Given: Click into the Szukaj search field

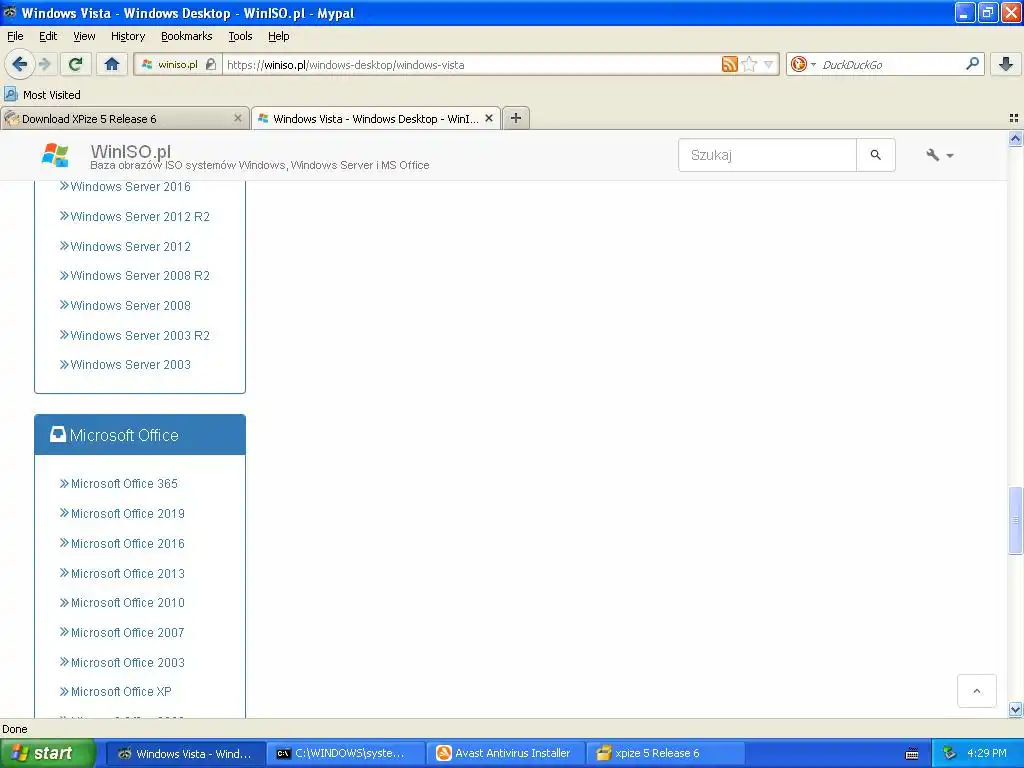Looking at the screenshot, I should [x=767, y=155].
